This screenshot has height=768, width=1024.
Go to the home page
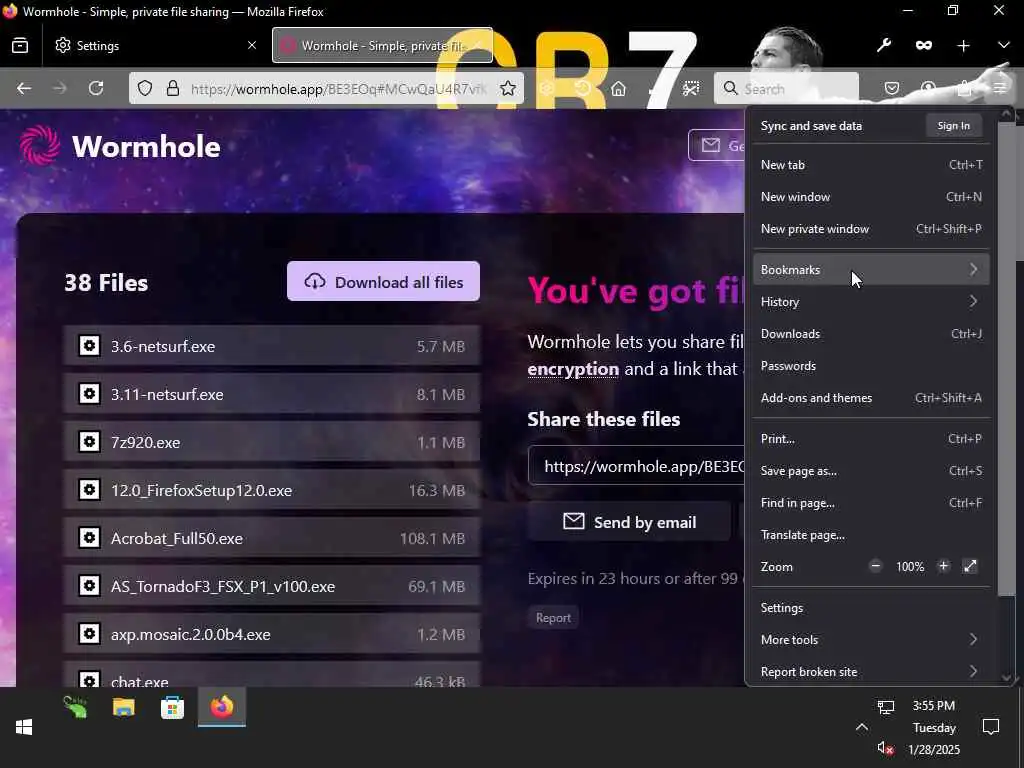(x=618, y=88)
